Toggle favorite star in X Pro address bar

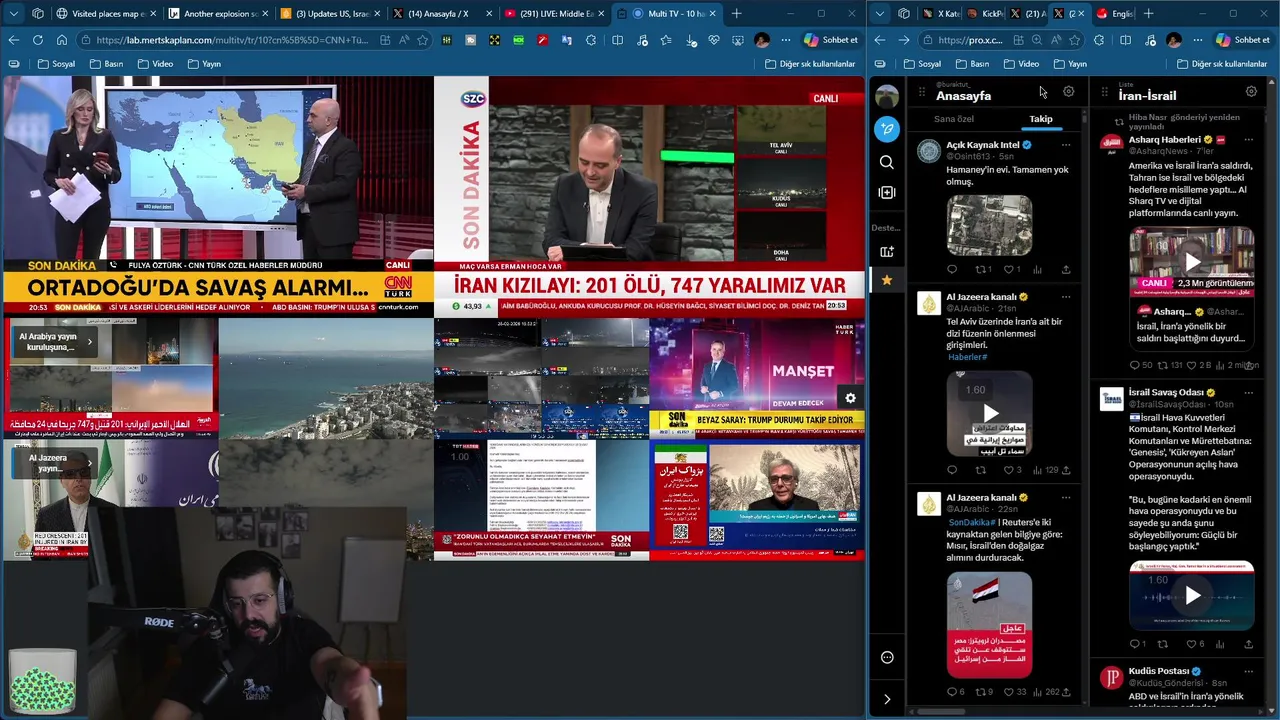1074,40
